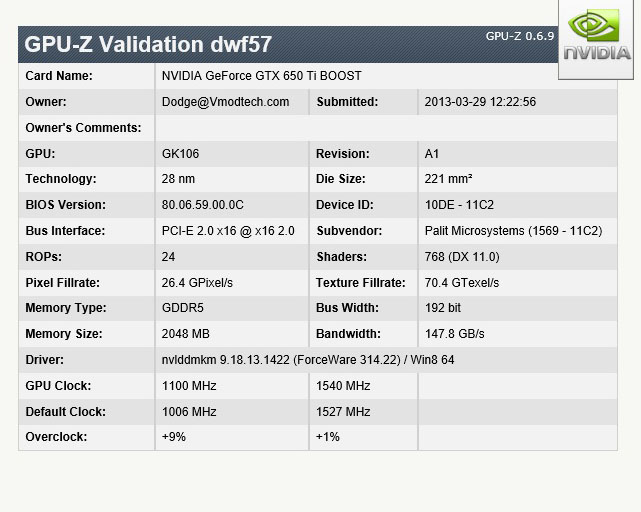The image size is (641, 512).
Task: Click the nvlddmkm ForceWare 314.22 driver value
Action: [308, 360]
